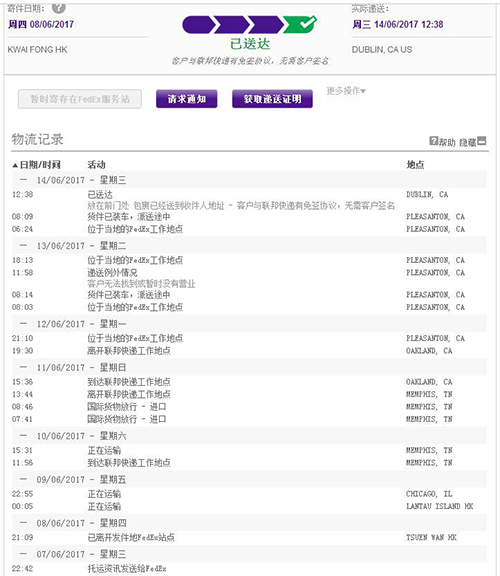Collapse the 13/06/2017 星期二 date group
Screen dimensions: 500x576
[24, 245]
